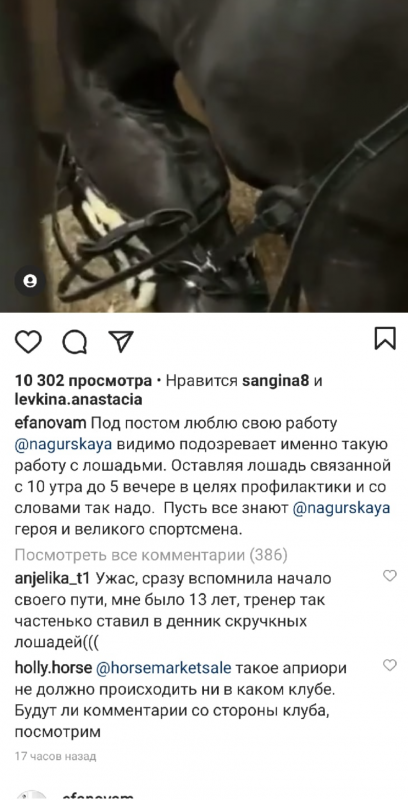Like holly.horse's comment heart

(390, 665)
